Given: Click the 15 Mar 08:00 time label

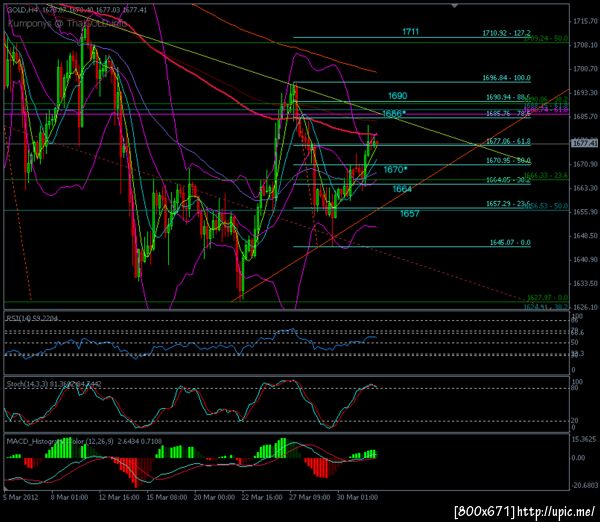Looking at the screenshot, I should pyautogui.click(x=167, y=498).
